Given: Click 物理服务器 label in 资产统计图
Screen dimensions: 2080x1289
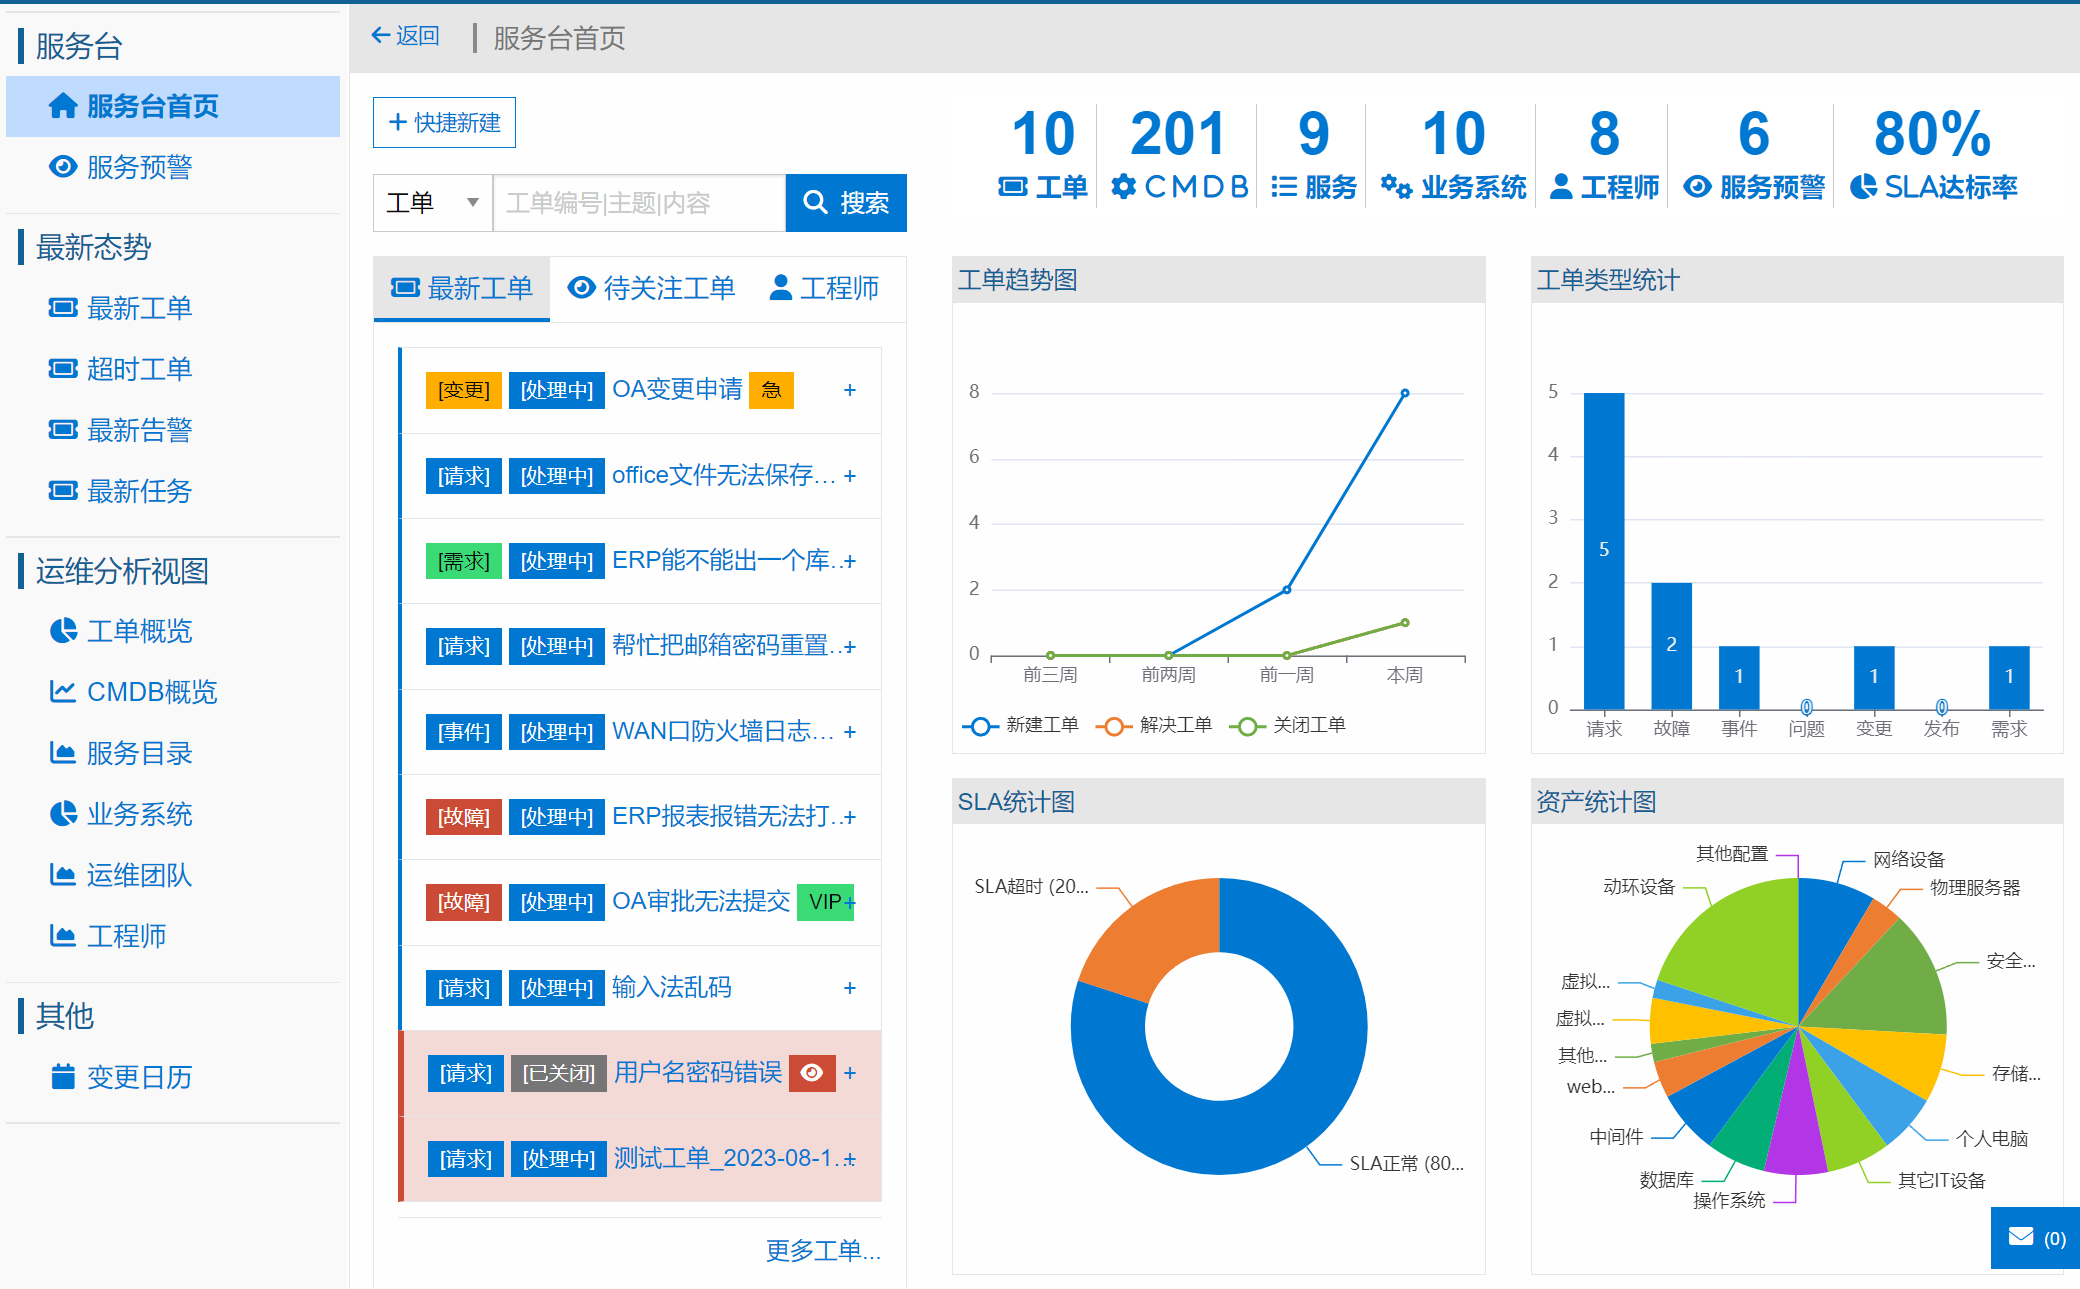Looking at the screenshot, I should pos(1975,887).
